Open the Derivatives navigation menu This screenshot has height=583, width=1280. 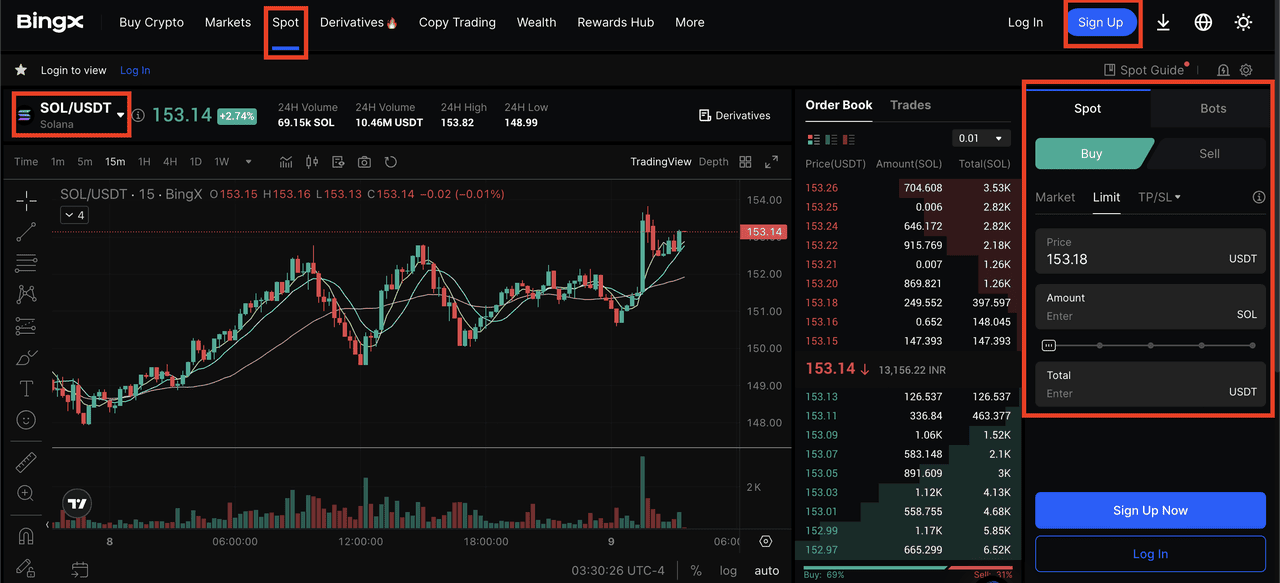(358, 22)
